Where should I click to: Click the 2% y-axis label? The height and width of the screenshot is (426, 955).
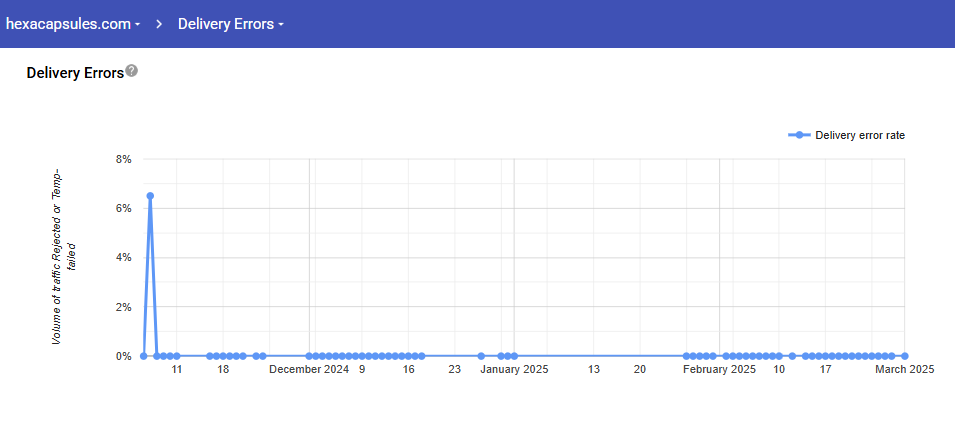tap(124, 307)
